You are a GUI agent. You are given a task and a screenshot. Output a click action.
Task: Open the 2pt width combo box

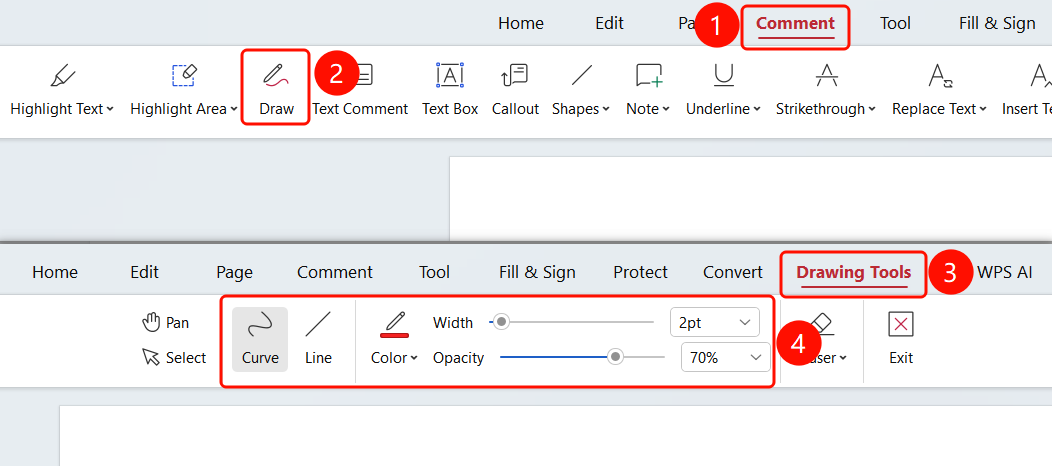point(715,323)
